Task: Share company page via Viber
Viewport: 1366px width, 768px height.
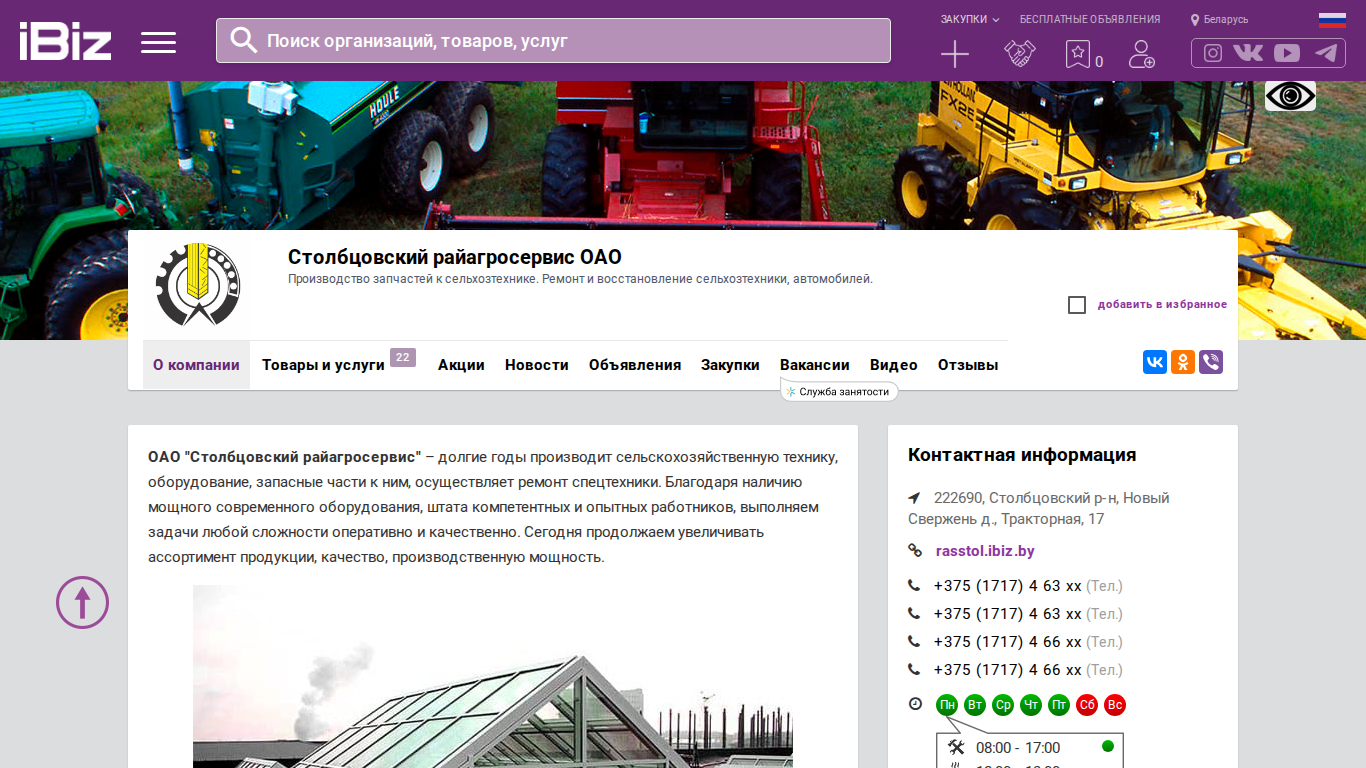Action: tap(1211, 362)
